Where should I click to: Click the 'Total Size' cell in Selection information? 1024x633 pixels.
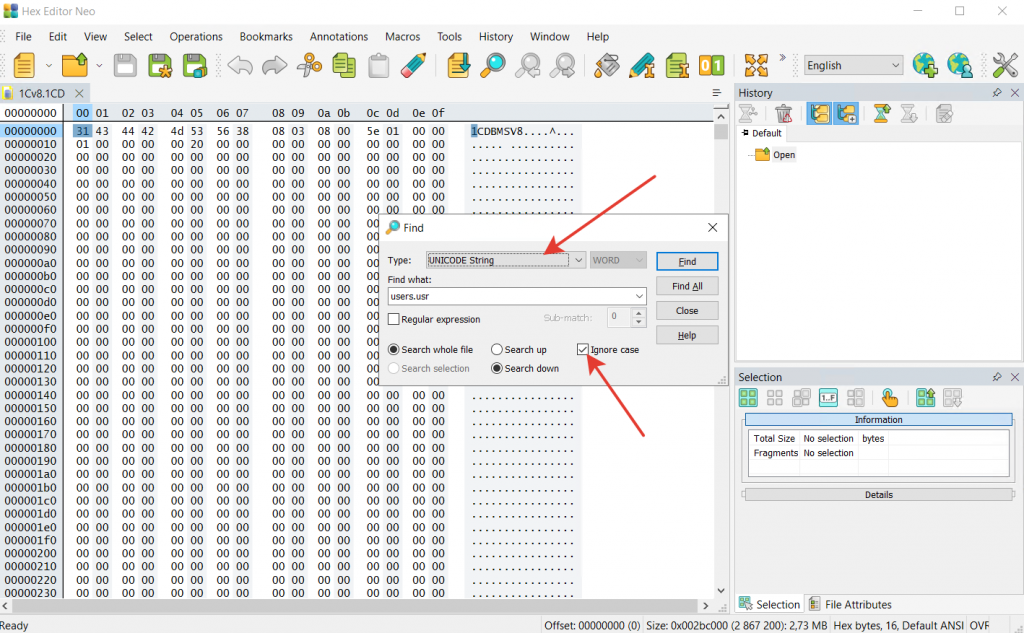click(774, 438)
